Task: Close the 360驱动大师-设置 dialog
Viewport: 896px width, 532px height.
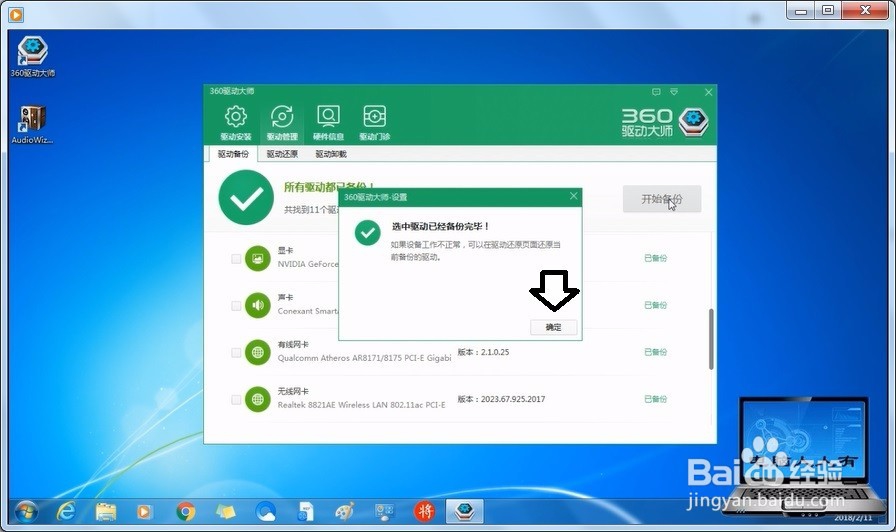Action: point(574,196)
